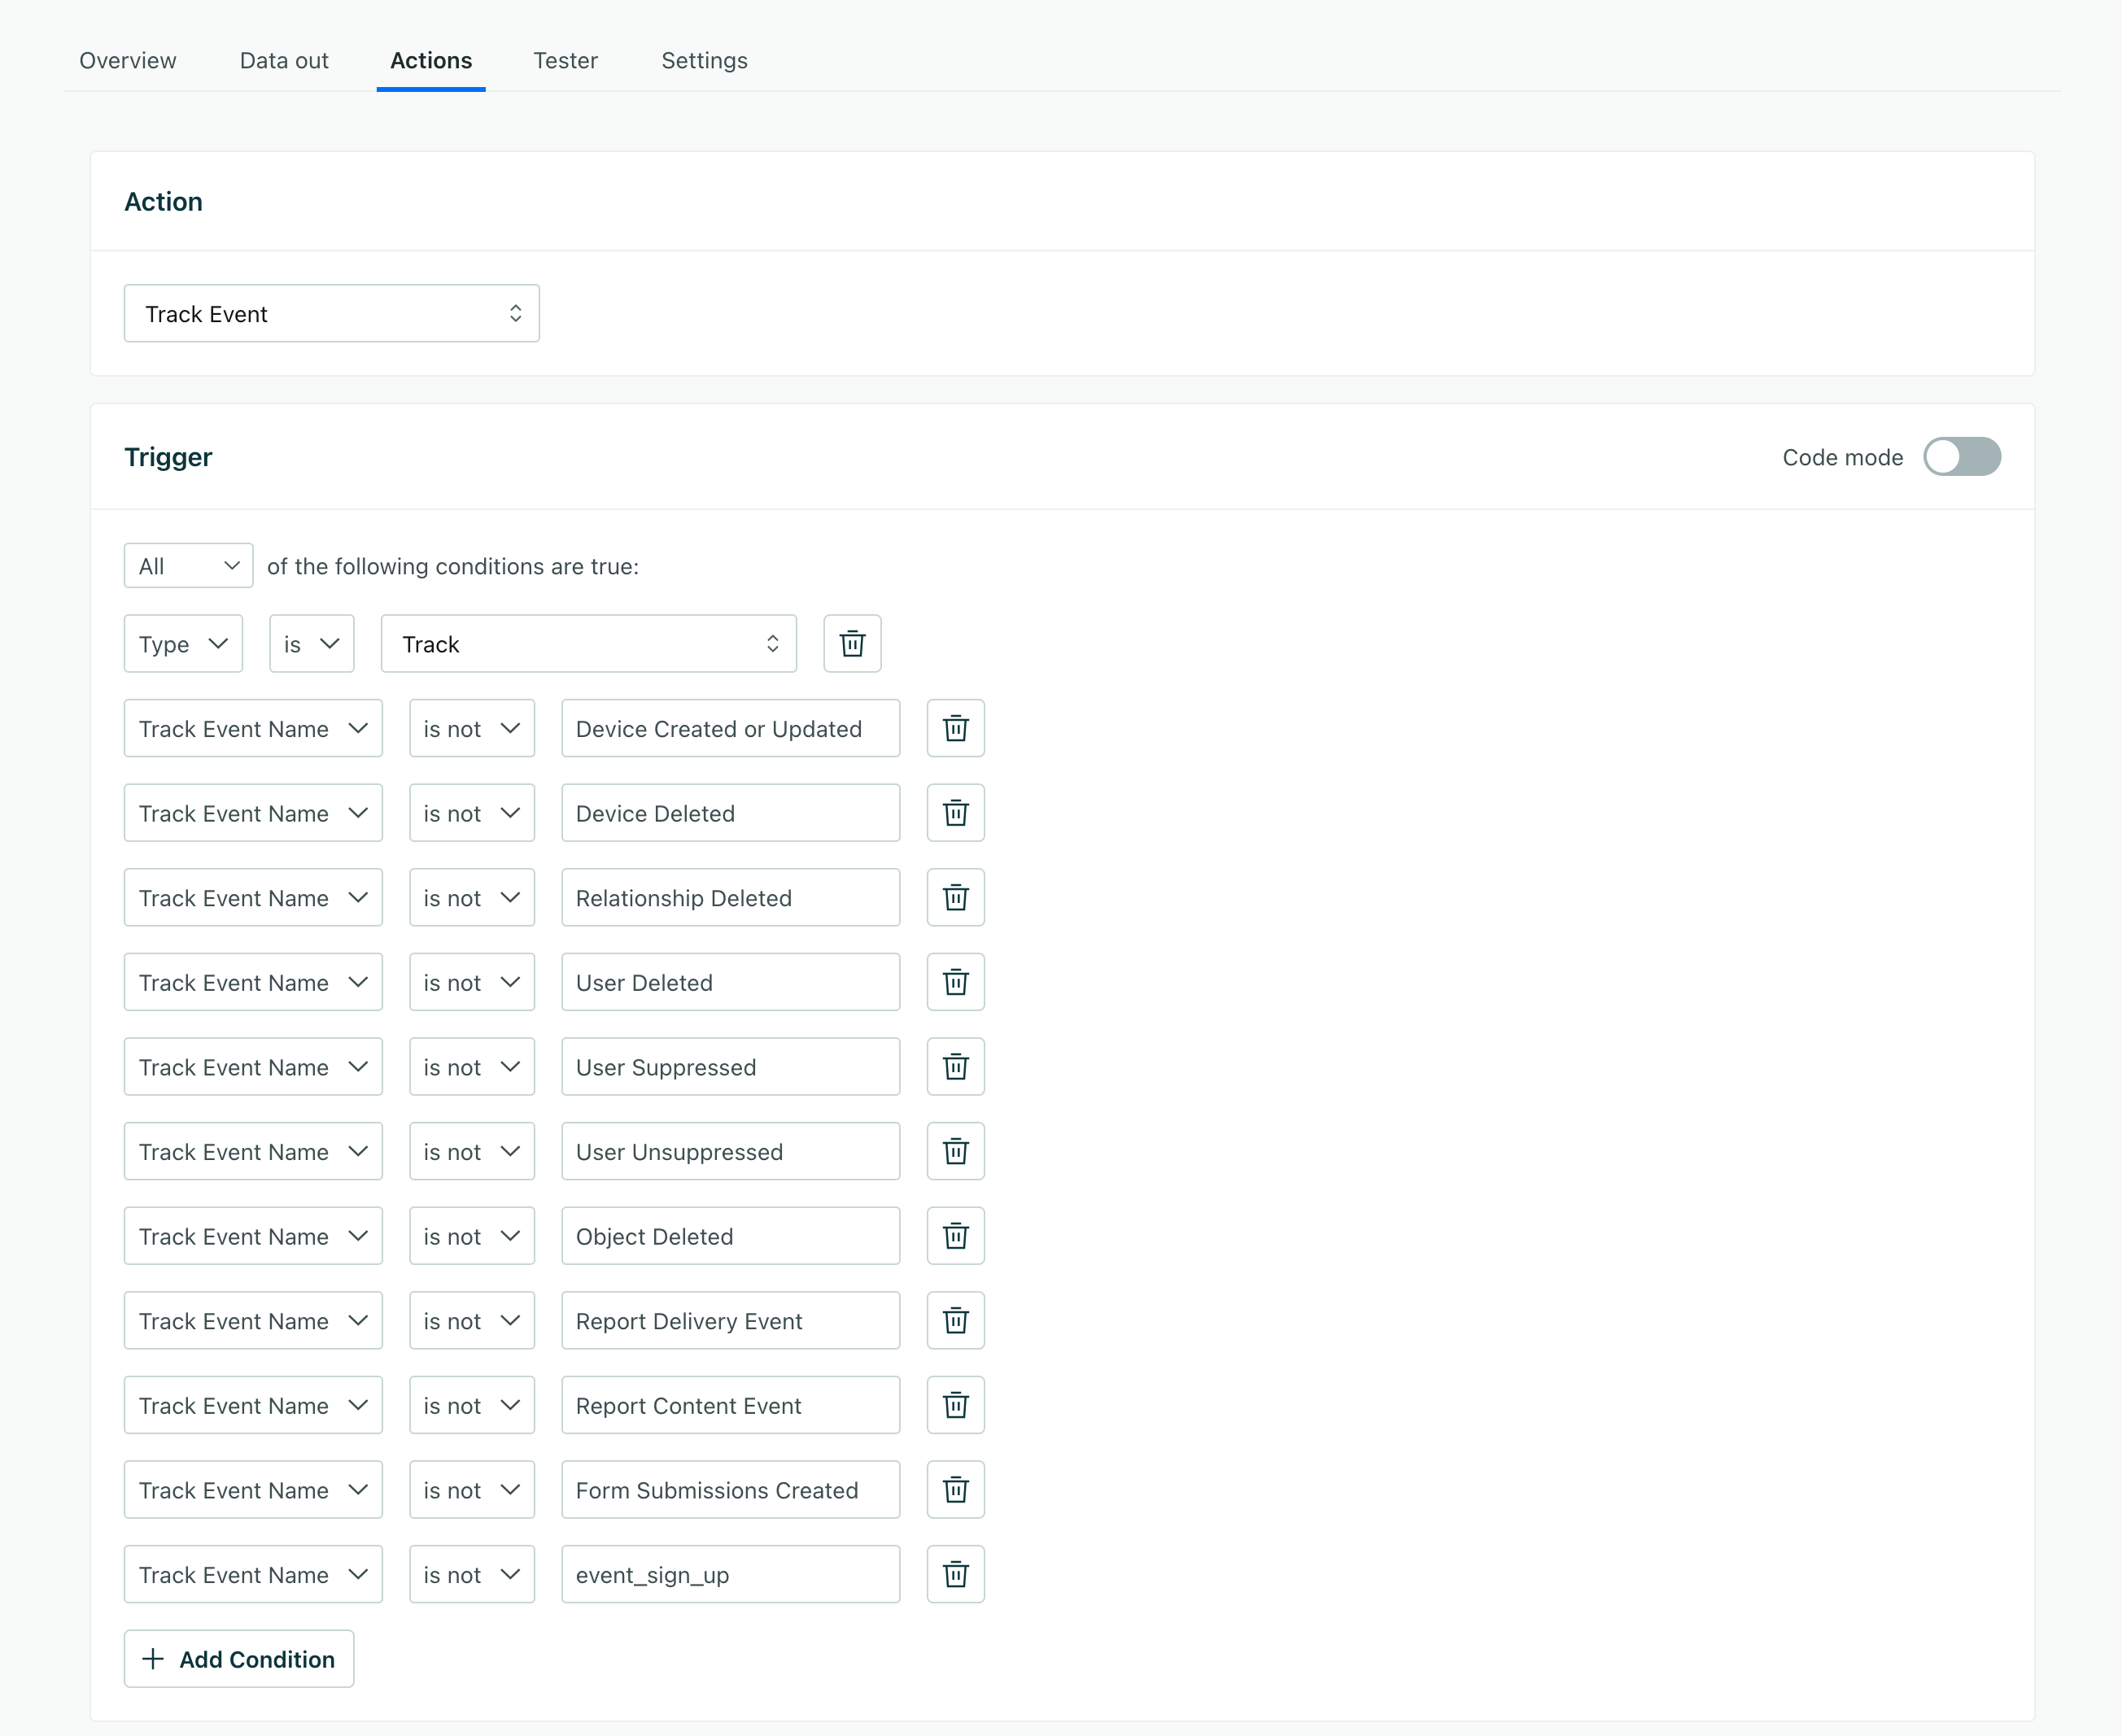Open the All conditions match dropdown
Viewport: 2122px width, 1736px height.
click(x=187, y=565)
